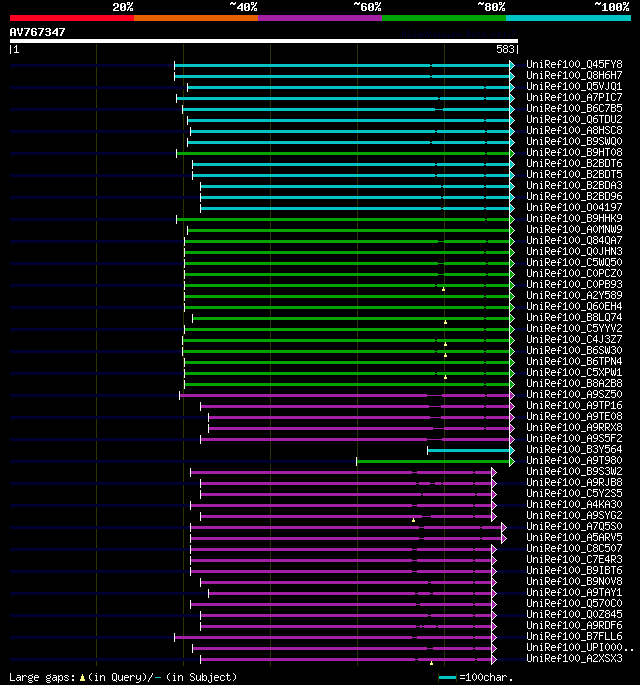The image size is (640, 685).
Task: Select the UniRef100_Q570C0 label
Action: pyautogui.click(x=574, y=603)
